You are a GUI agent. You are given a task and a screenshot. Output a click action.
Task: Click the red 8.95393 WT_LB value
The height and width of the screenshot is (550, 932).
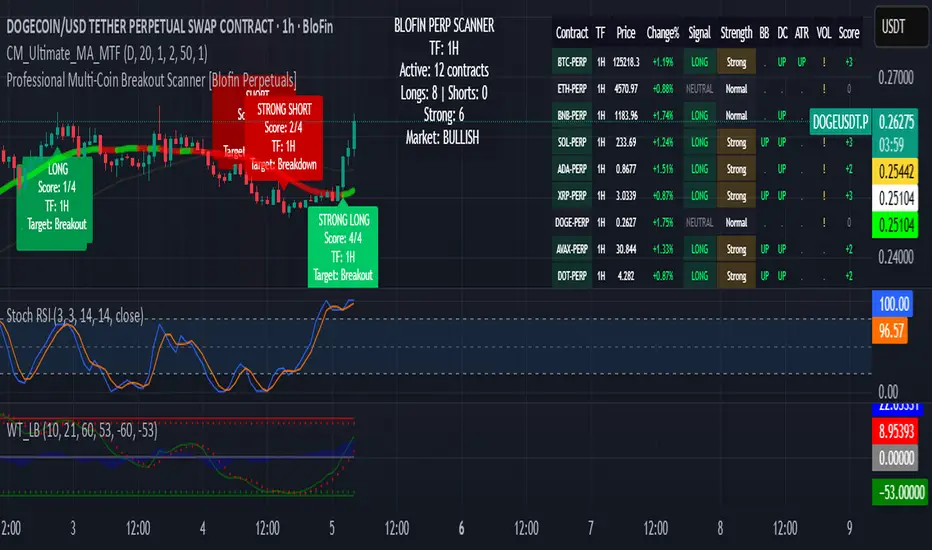click(x=895, y=430)
